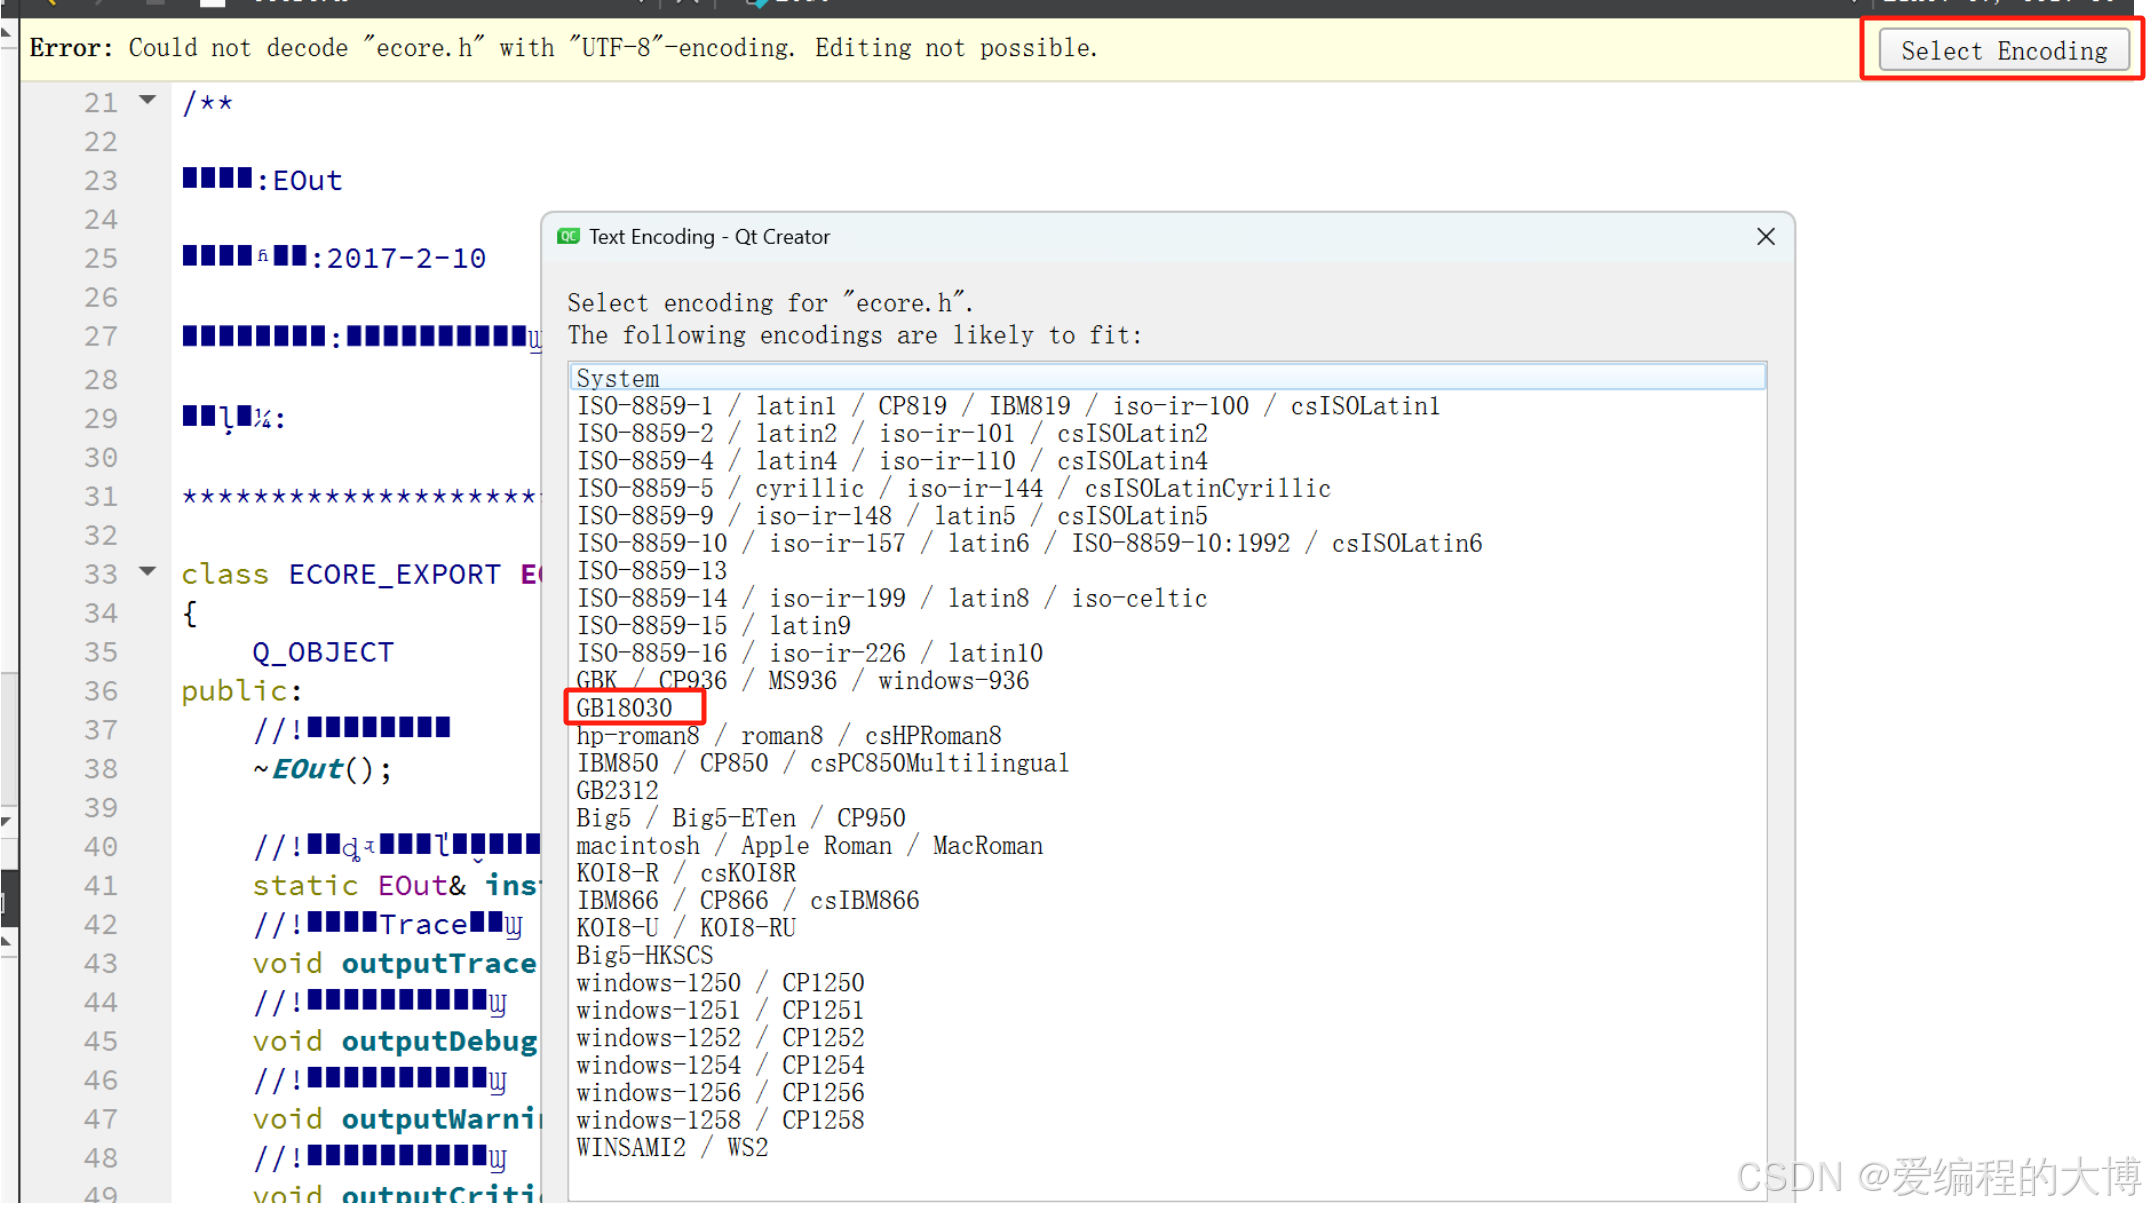Select GB18030 encoding from the list
This screenshot has height=1213, width=2146.
click(x=625, y=708)
